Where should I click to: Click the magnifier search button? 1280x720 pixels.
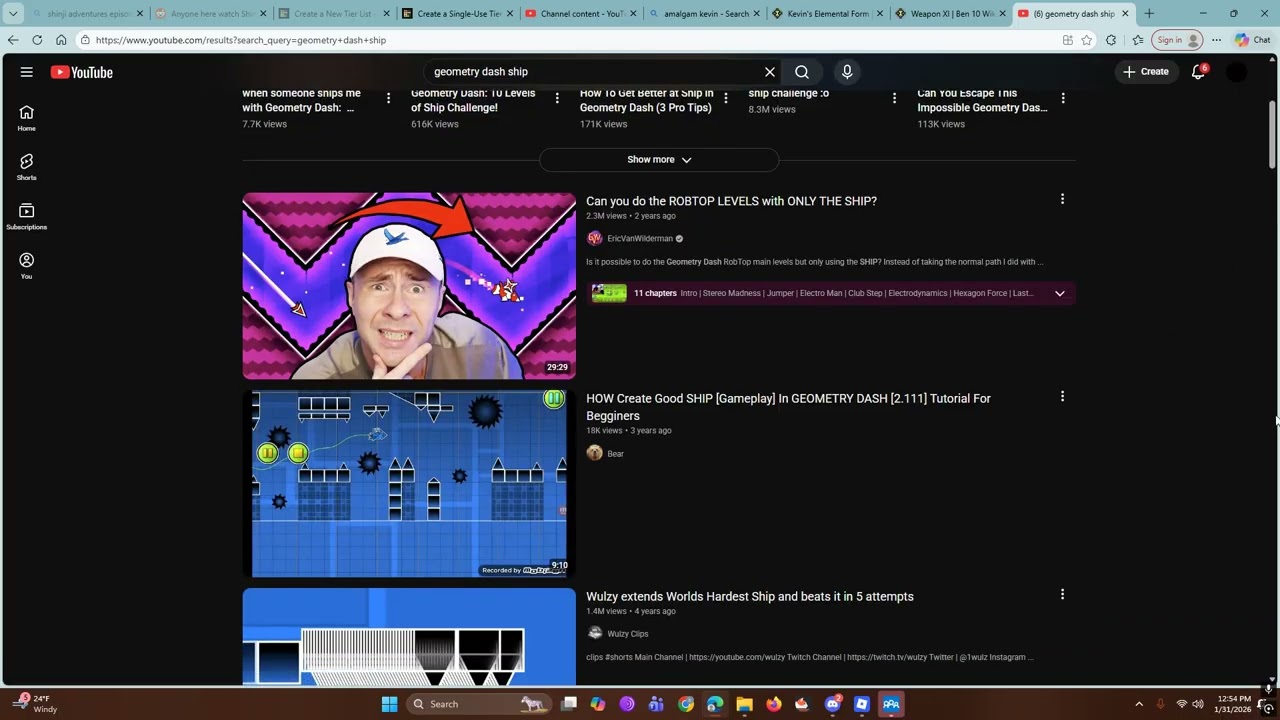pos(802,72)
